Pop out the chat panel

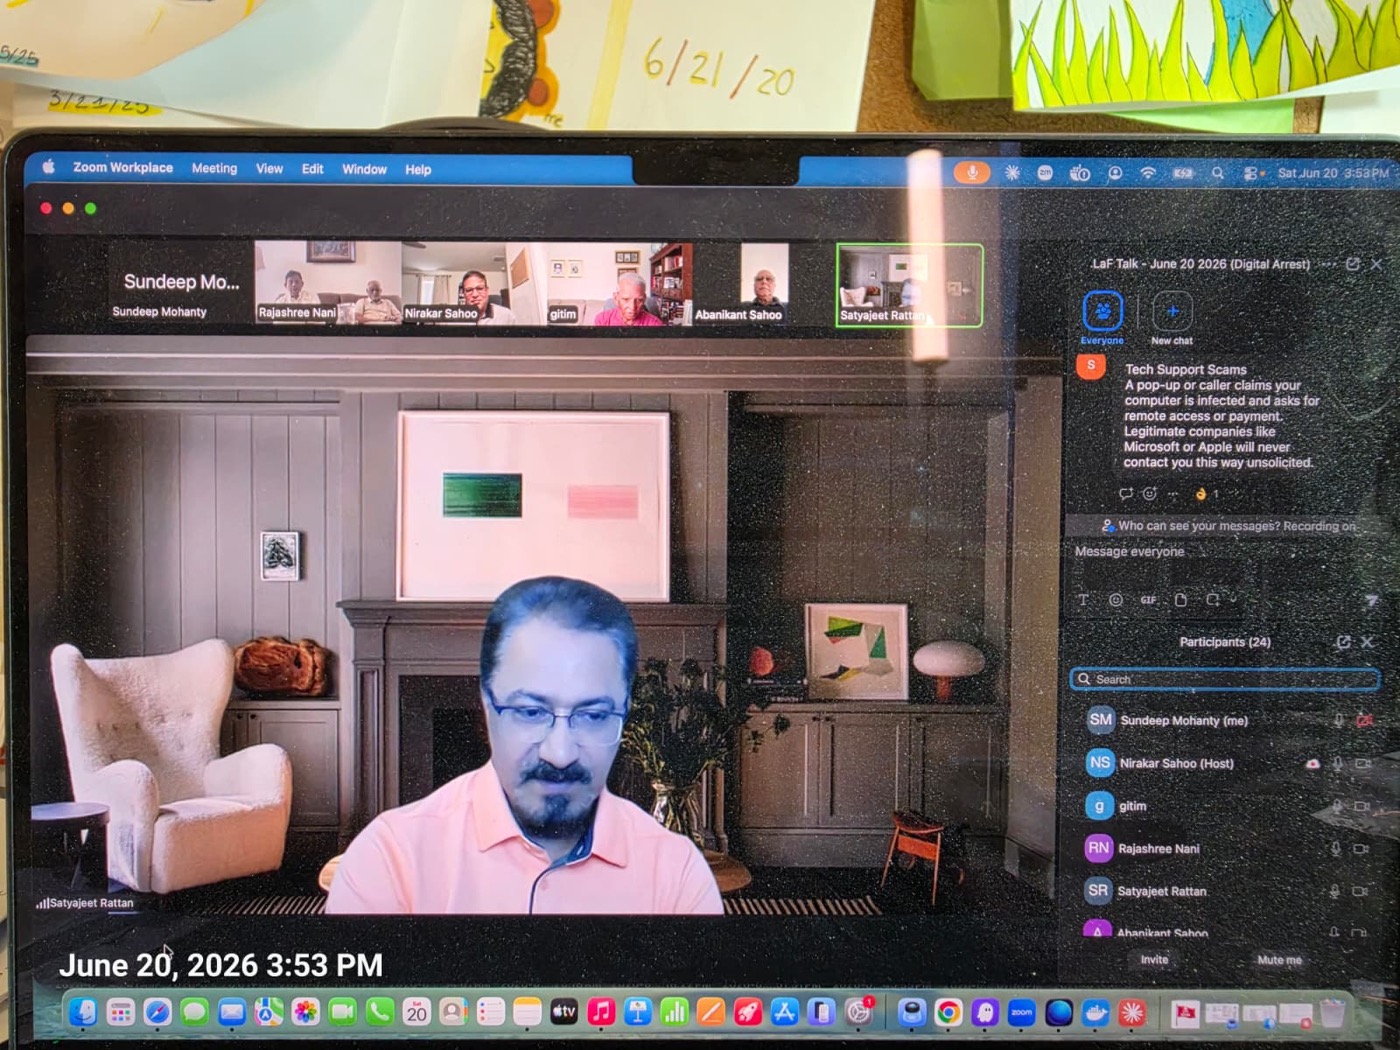(x=1353, y=264)
